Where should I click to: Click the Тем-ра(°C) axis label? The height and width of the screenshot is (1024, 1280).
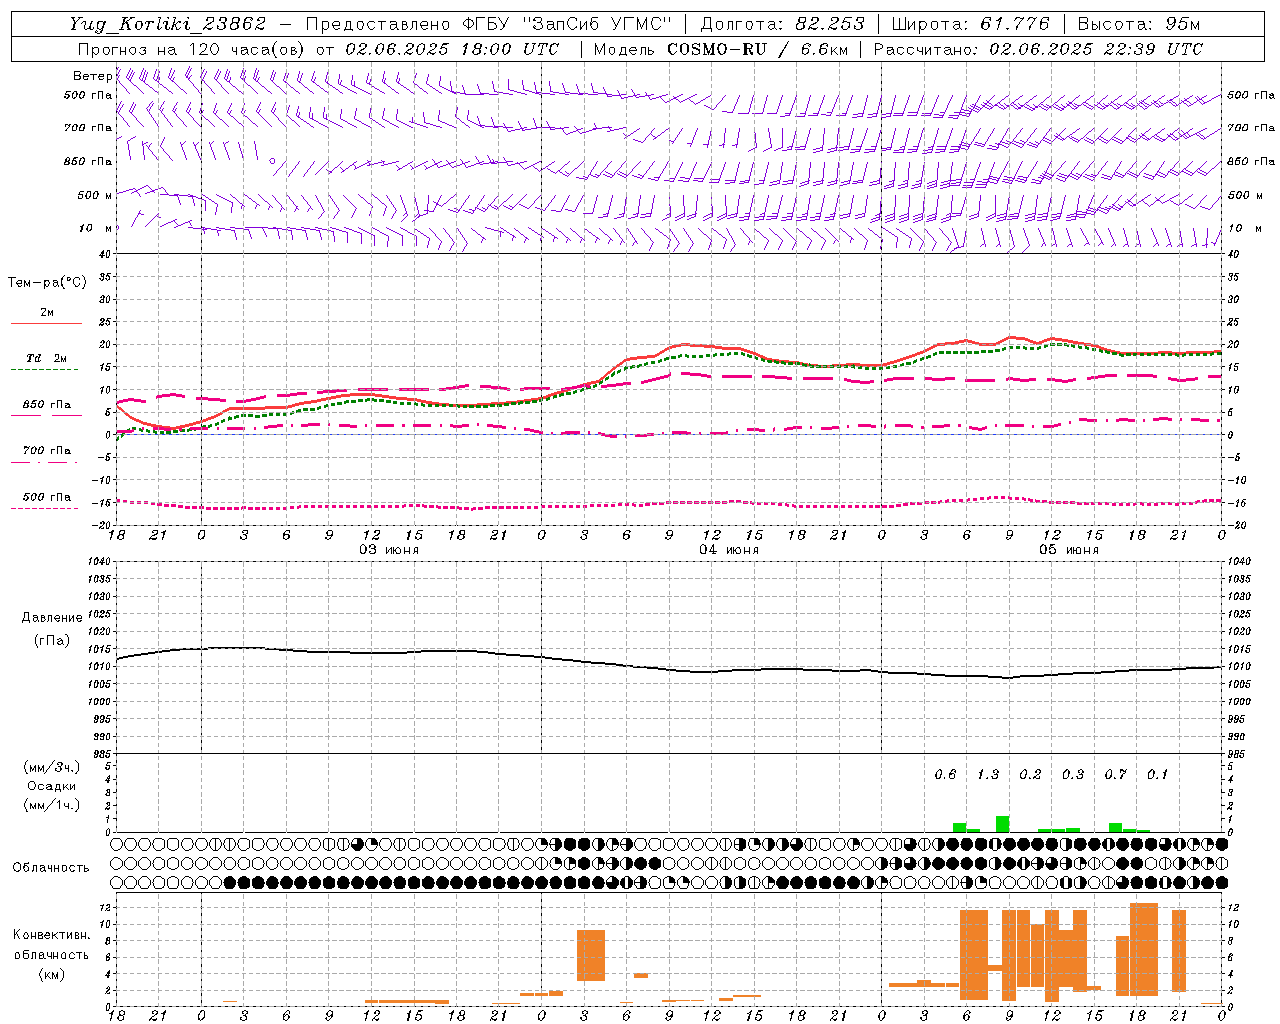47,283
